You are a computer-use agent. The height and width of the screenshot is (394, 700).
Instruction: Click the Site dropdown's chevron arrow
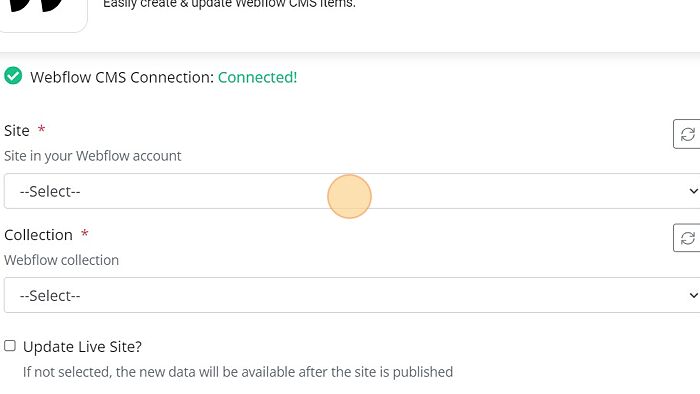click(x=693, y=191)
